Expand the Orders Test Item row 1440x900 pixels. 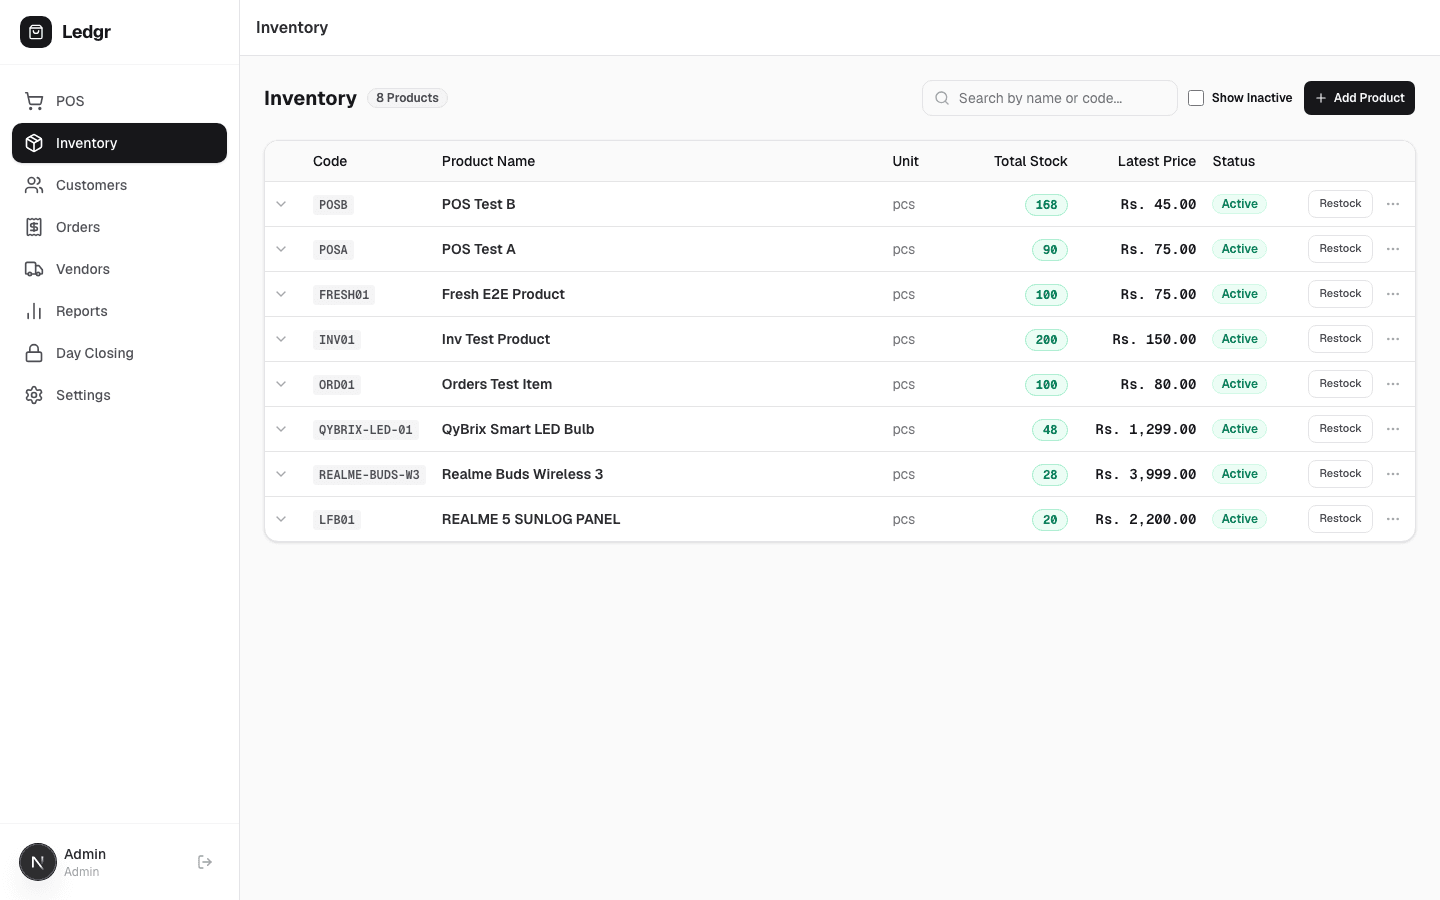[x=281, y=384]
